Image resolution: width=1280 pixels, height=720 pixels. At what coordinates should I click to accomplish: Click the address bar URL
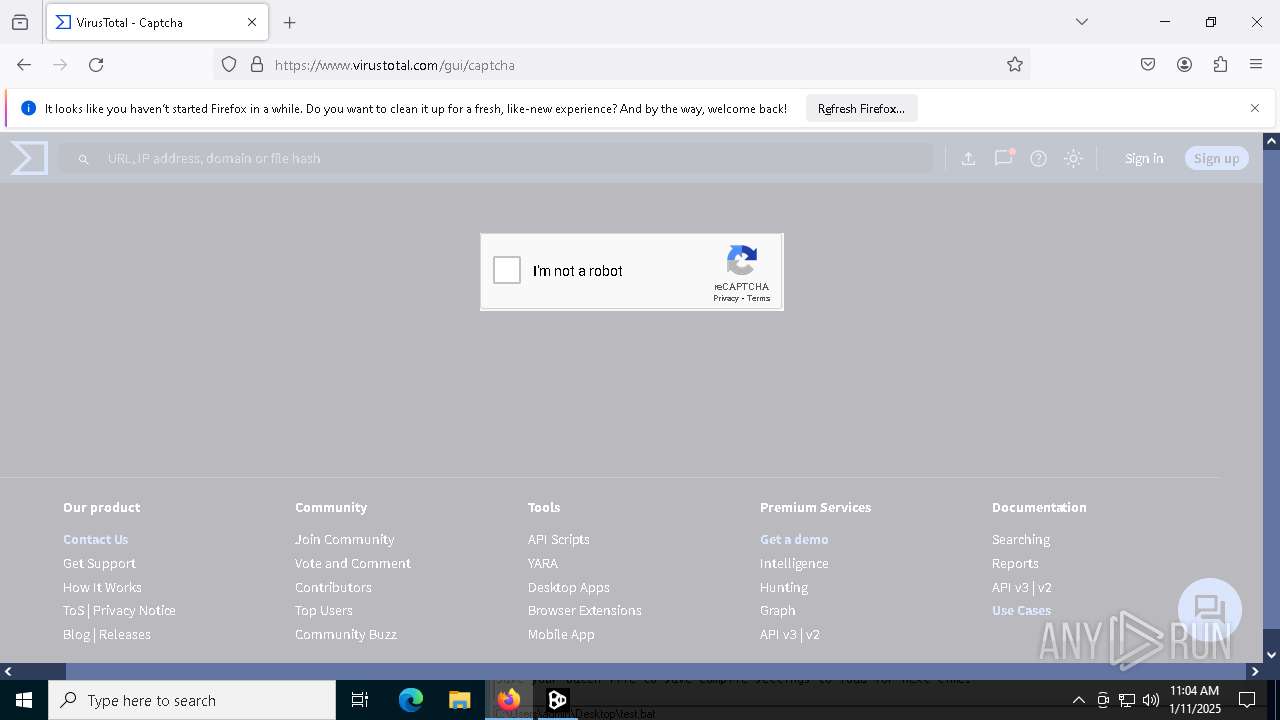pos(395,65)
